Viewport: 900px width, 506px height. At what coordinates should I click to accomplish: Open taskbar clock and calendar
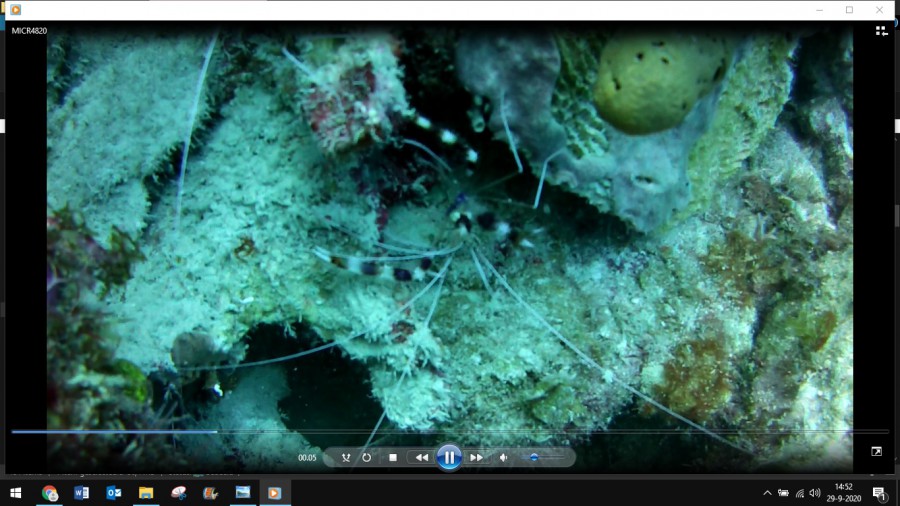pyautogui.click(x=843, y=493)
